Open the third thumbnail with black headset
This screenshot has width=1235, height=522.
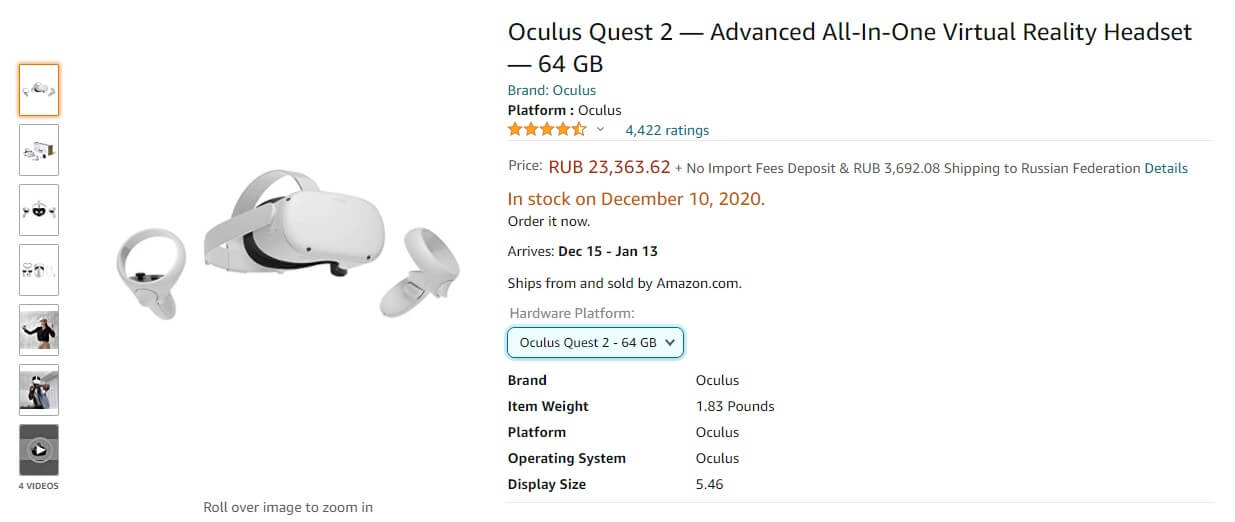point(39,210)
